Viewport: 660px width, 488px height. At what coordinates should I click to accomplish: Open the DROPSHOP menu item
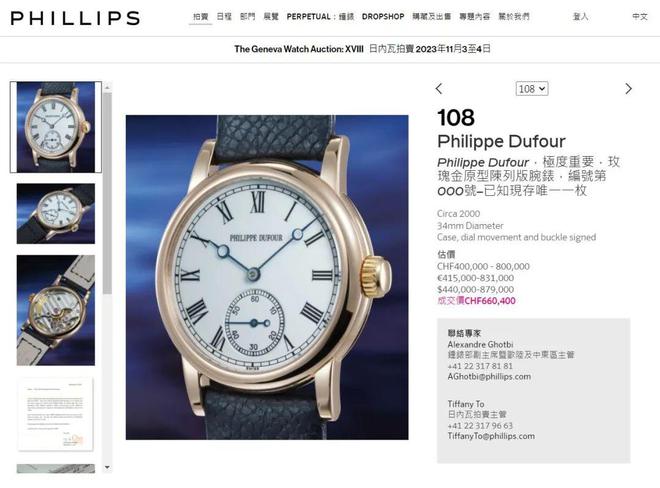pos(383,17)
